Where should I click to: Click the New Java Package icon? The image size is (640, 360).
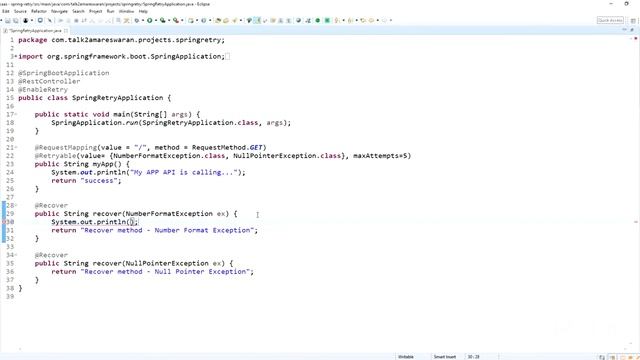click(191, 20)
